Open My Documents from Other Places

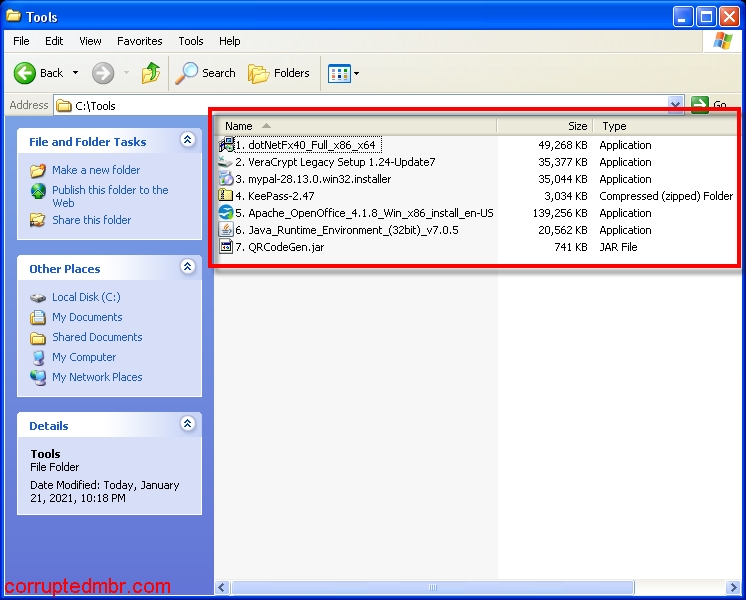pos(87,317)
